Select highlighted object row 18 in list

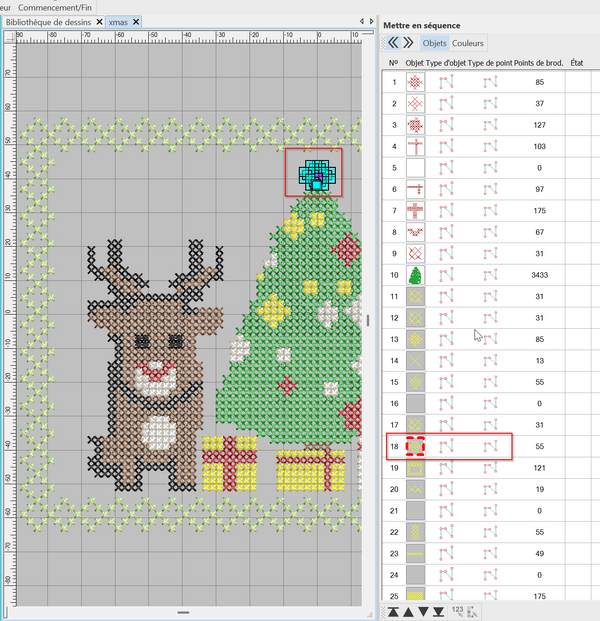pos(450,446)
